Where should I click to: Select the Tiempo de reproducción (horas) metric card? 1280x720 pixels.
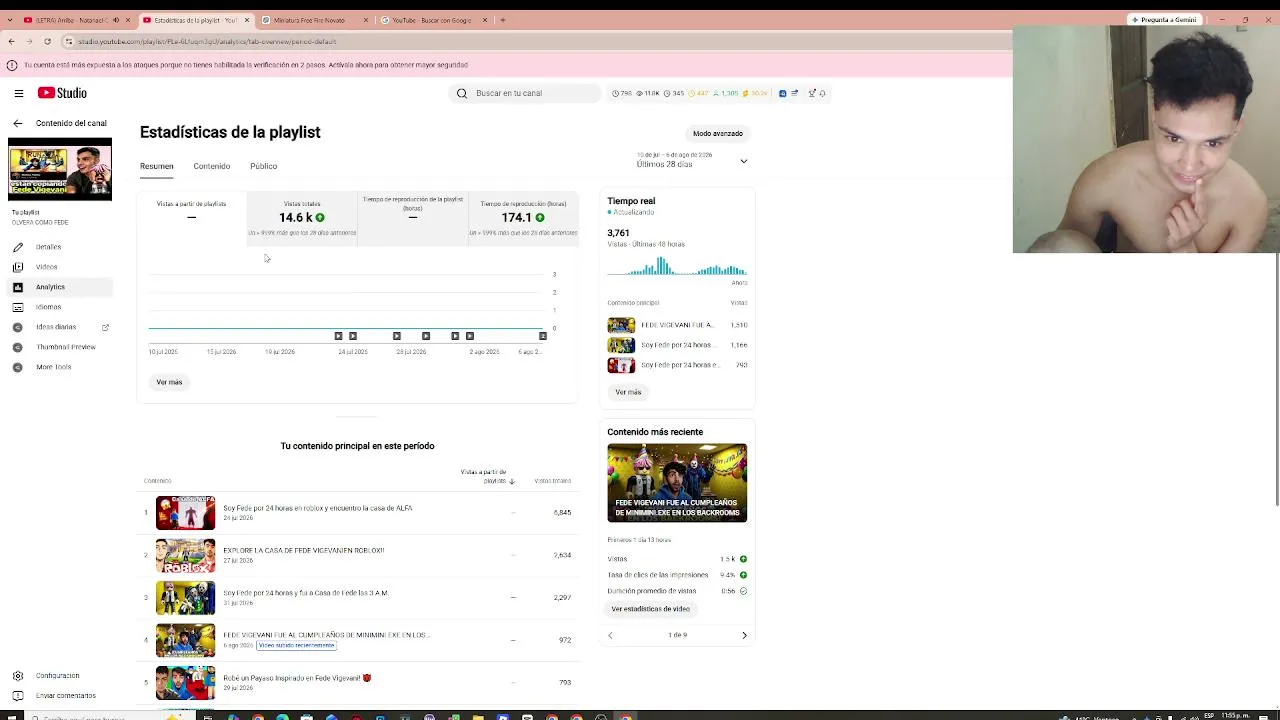(523, 217)
